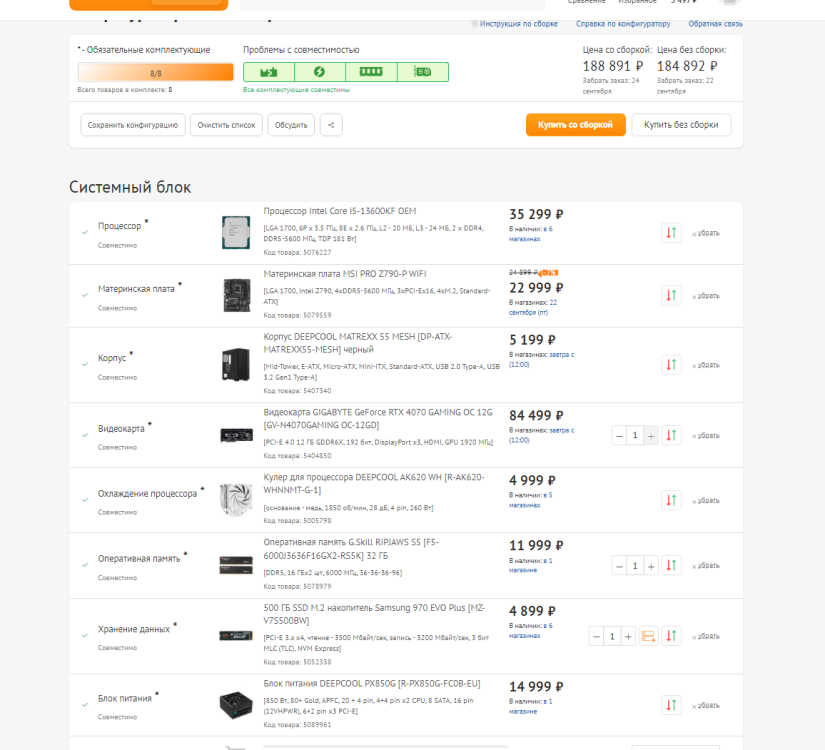Remove the DEEPCOOL case with 'Убрать'
This screenshot has height=750, width=825.
click(706, 364)
